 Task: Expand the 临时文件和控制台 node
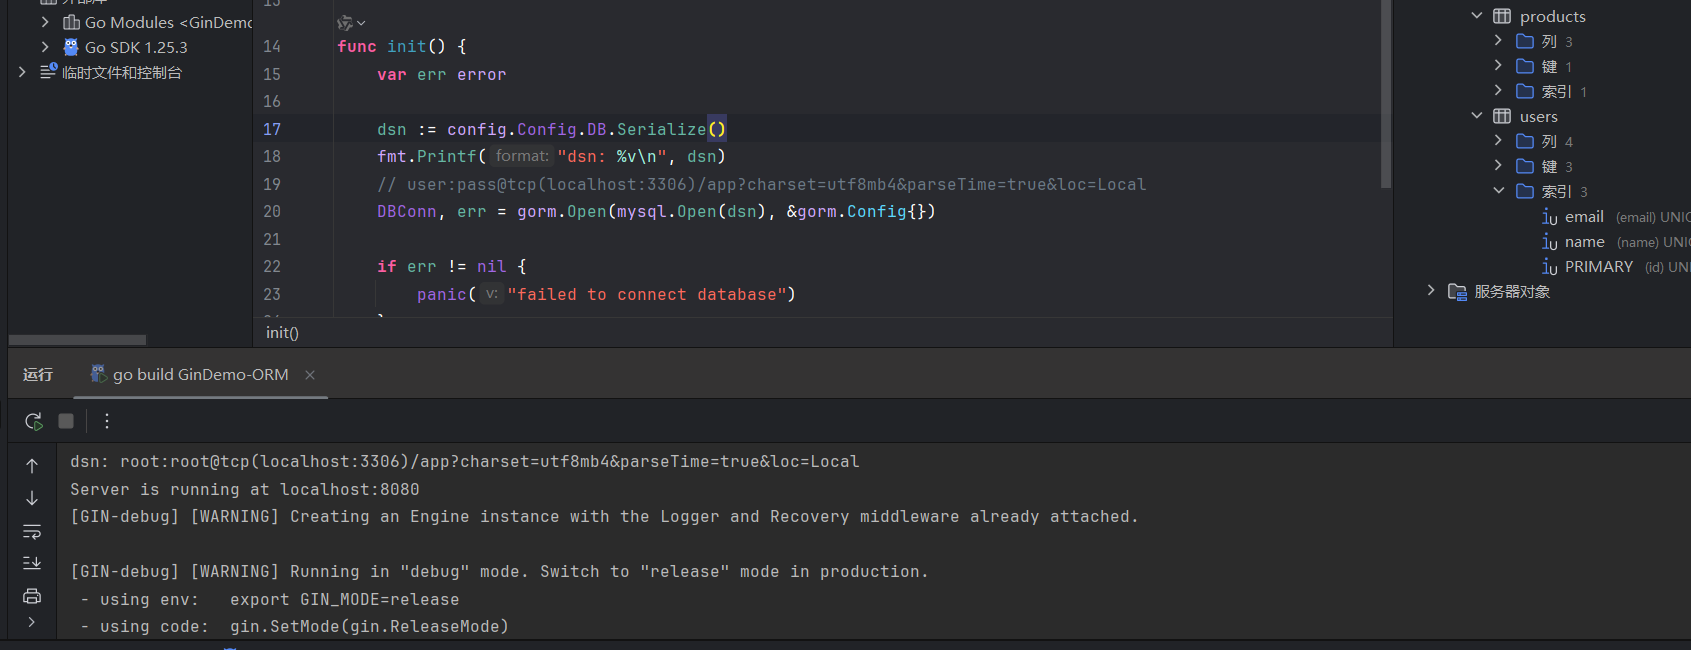[x=22, y=72]
